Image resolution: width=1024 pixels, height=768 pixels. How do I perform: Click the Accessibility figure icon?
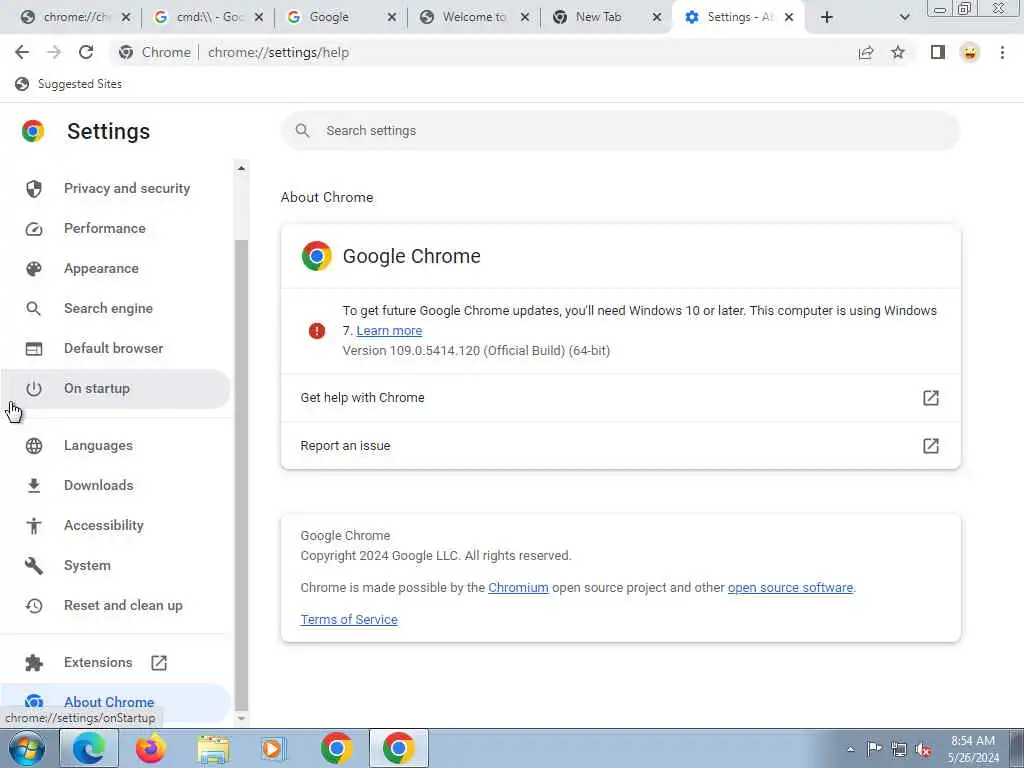(34, 526)
